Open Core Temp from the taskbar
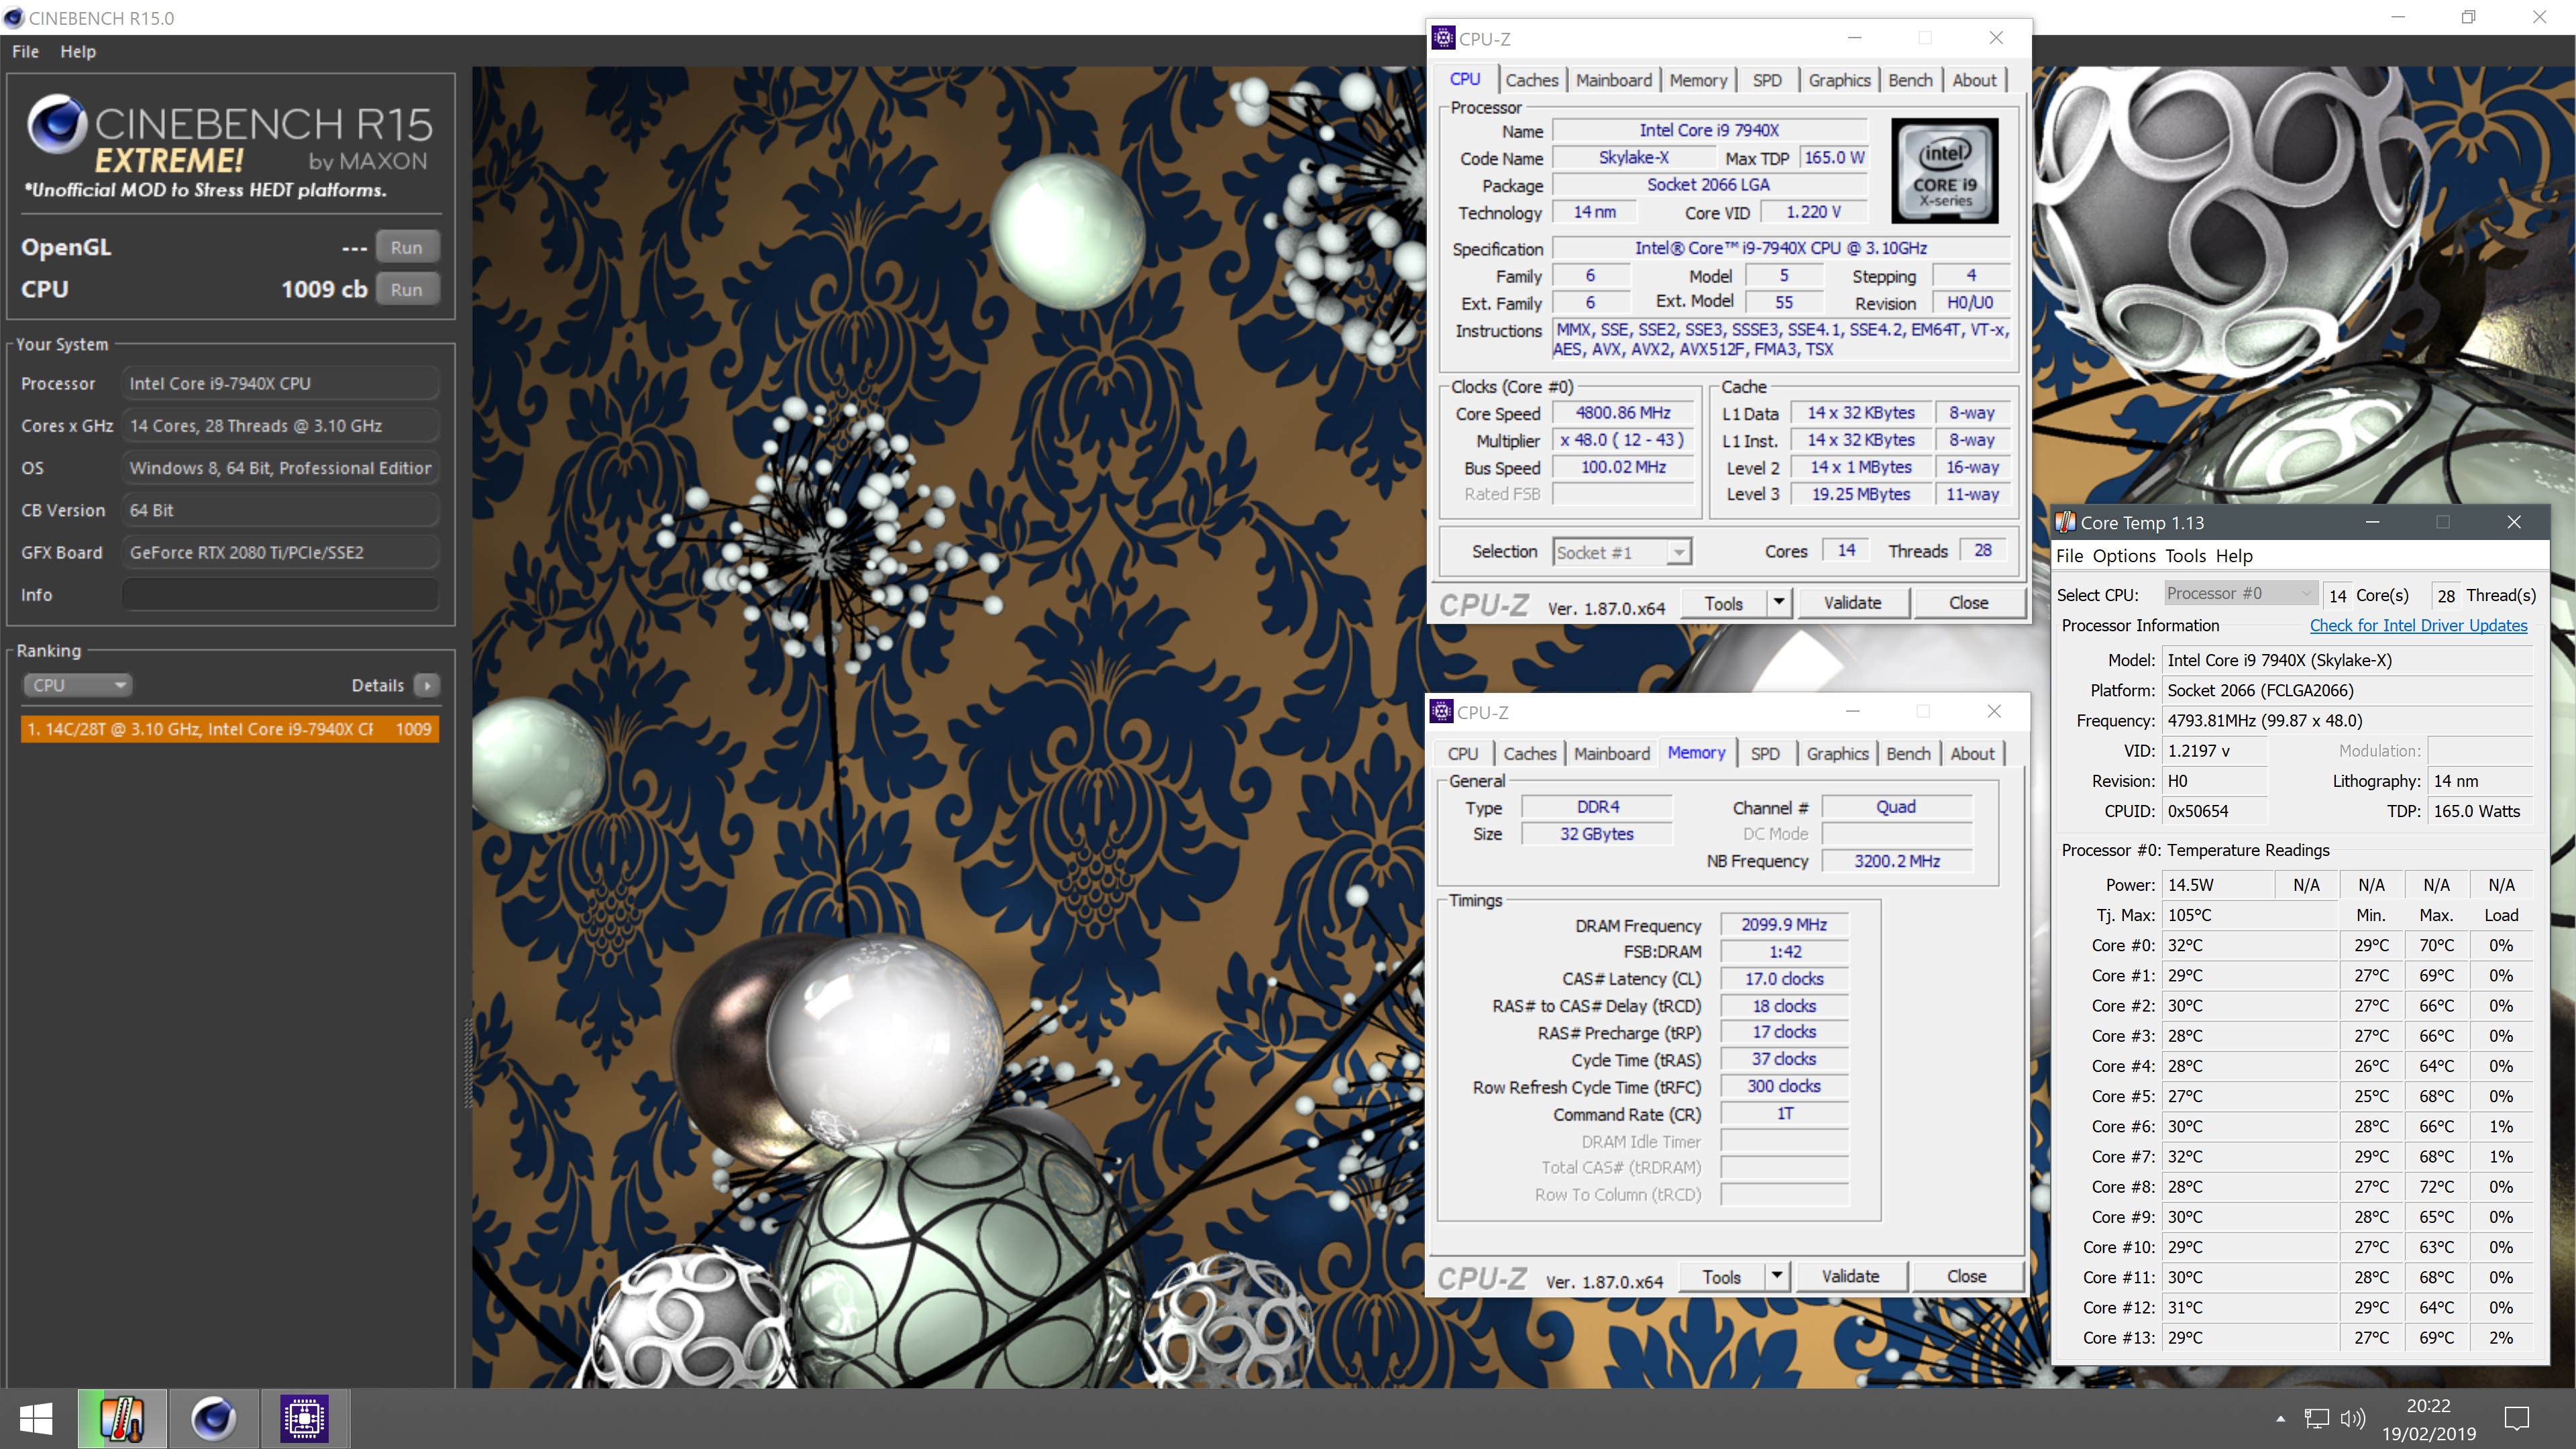2576x1449 pixels. [x=122, y=1418]
